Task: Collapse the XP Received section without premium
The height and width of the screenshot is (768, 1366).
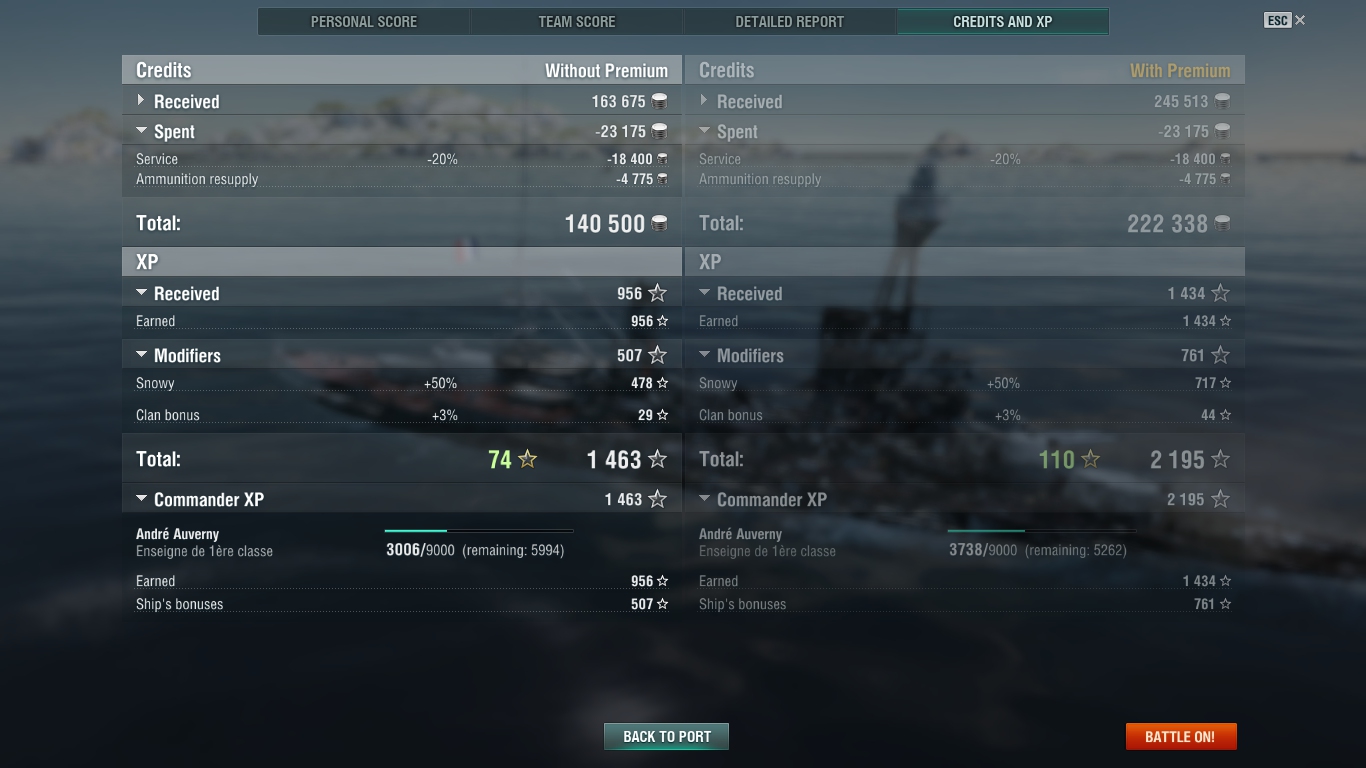Action: [x=141, y=293]
